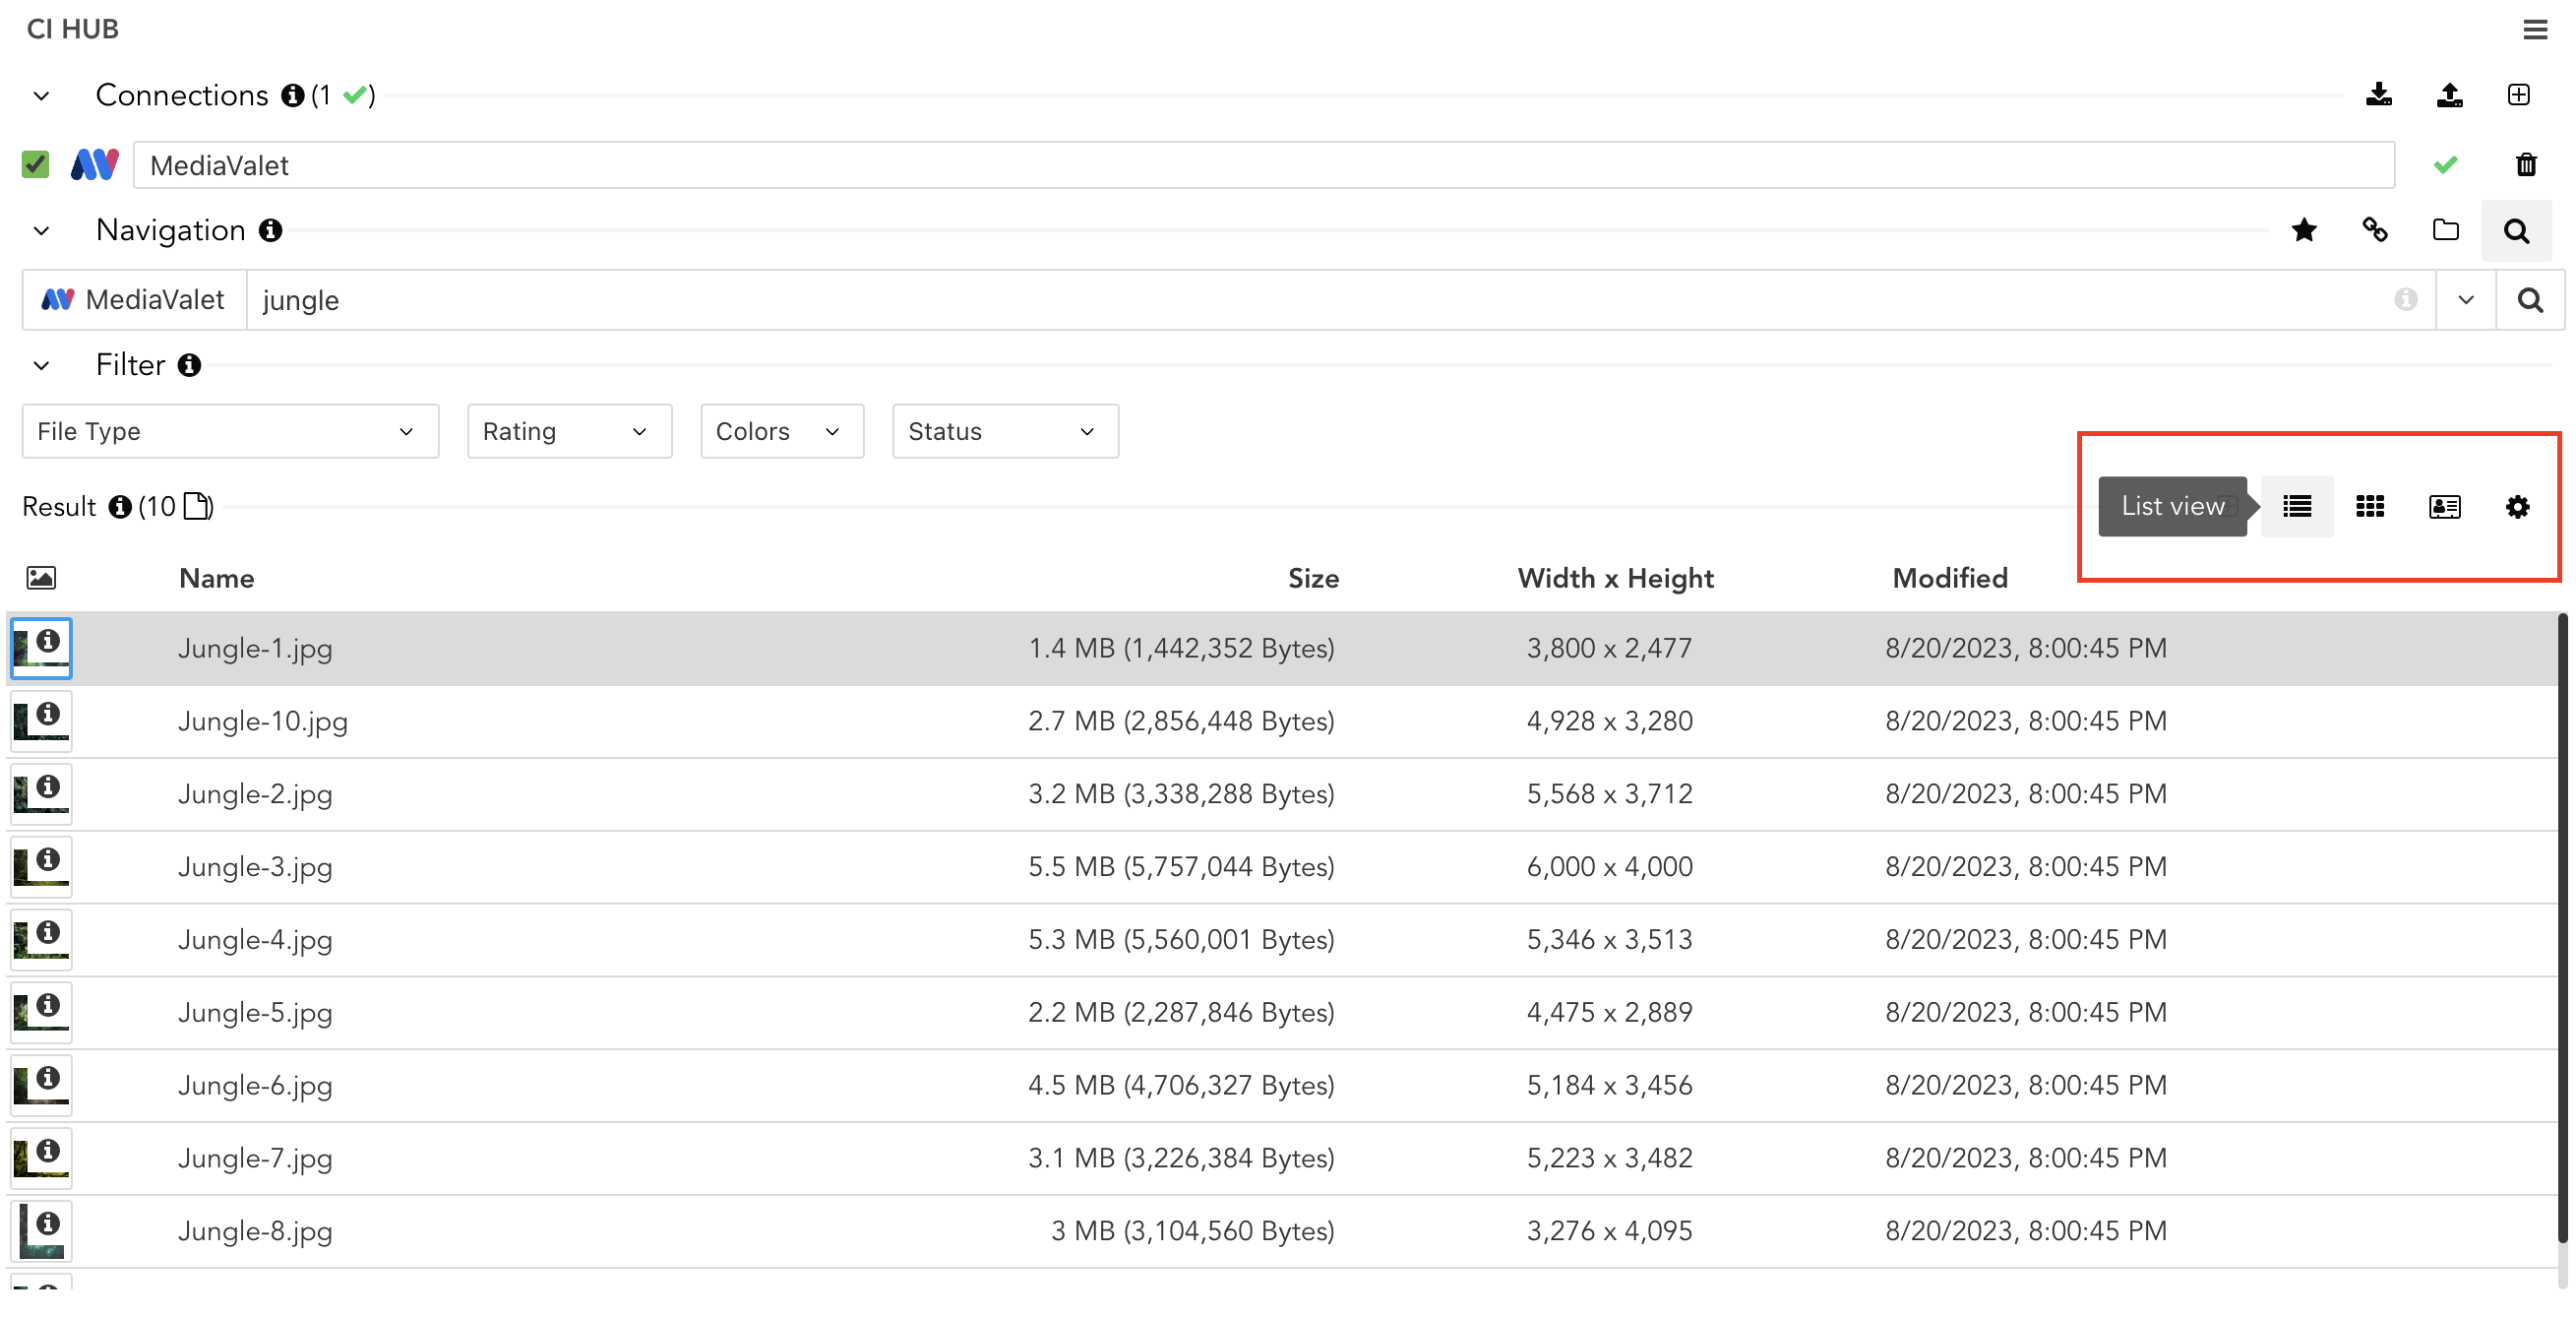Collapse the Filter section
Image resolution: width=2576 pixels, height=1317 pixels.
point(41,366)
